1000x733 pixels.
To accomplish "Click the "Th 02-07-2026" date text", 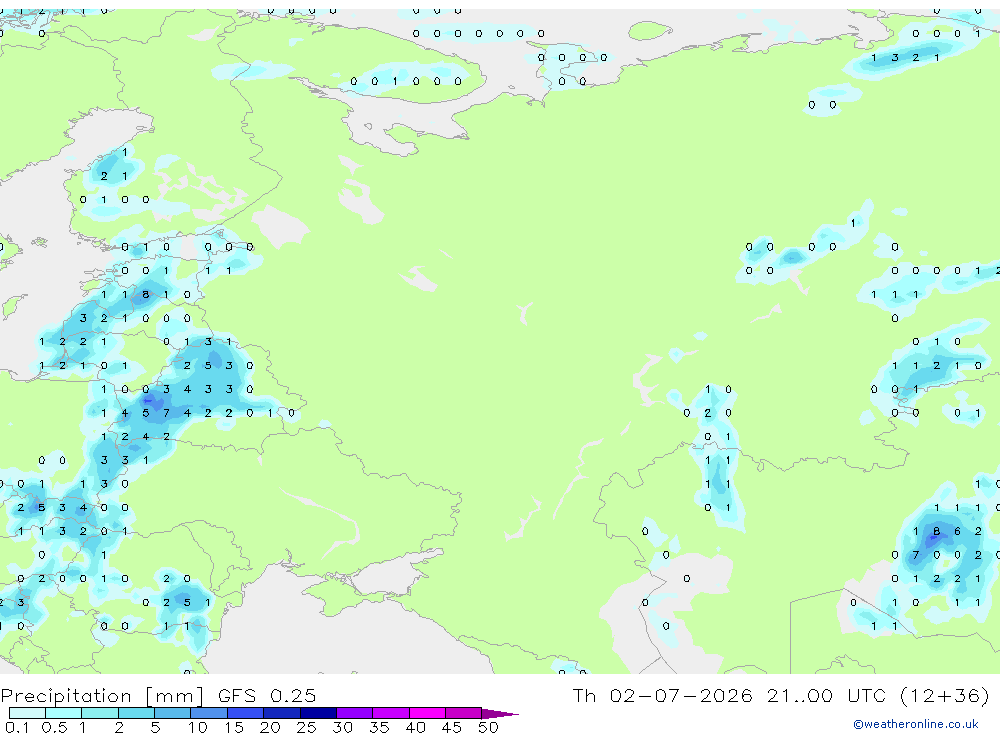I will 662,695.
